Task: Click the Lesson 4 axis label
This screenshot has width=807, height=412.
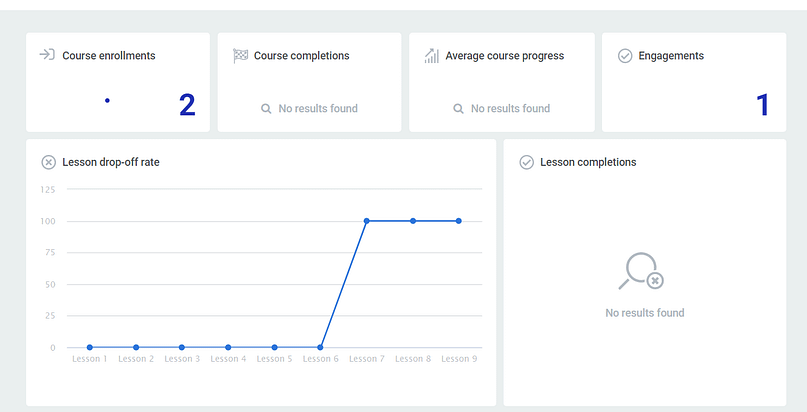Action: pos(228,359)
